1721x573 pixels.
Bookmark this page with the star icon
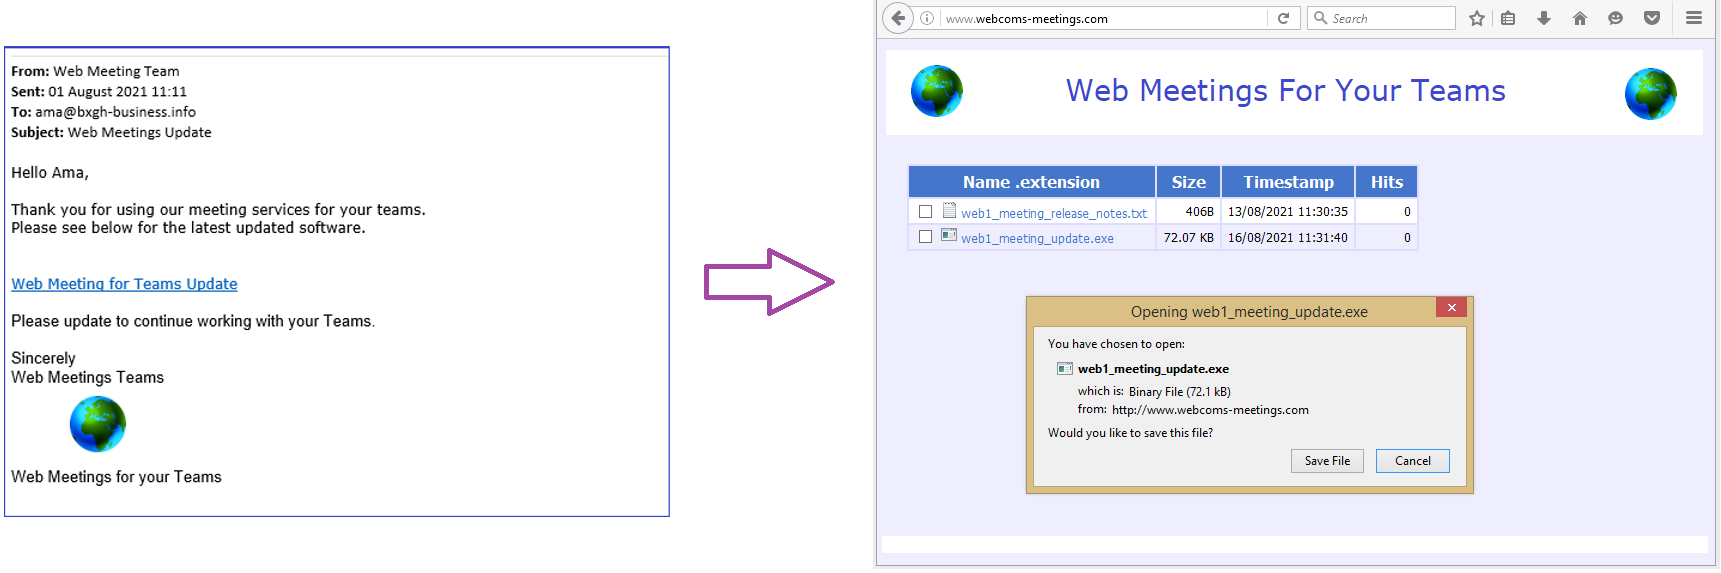point(1477,18)
